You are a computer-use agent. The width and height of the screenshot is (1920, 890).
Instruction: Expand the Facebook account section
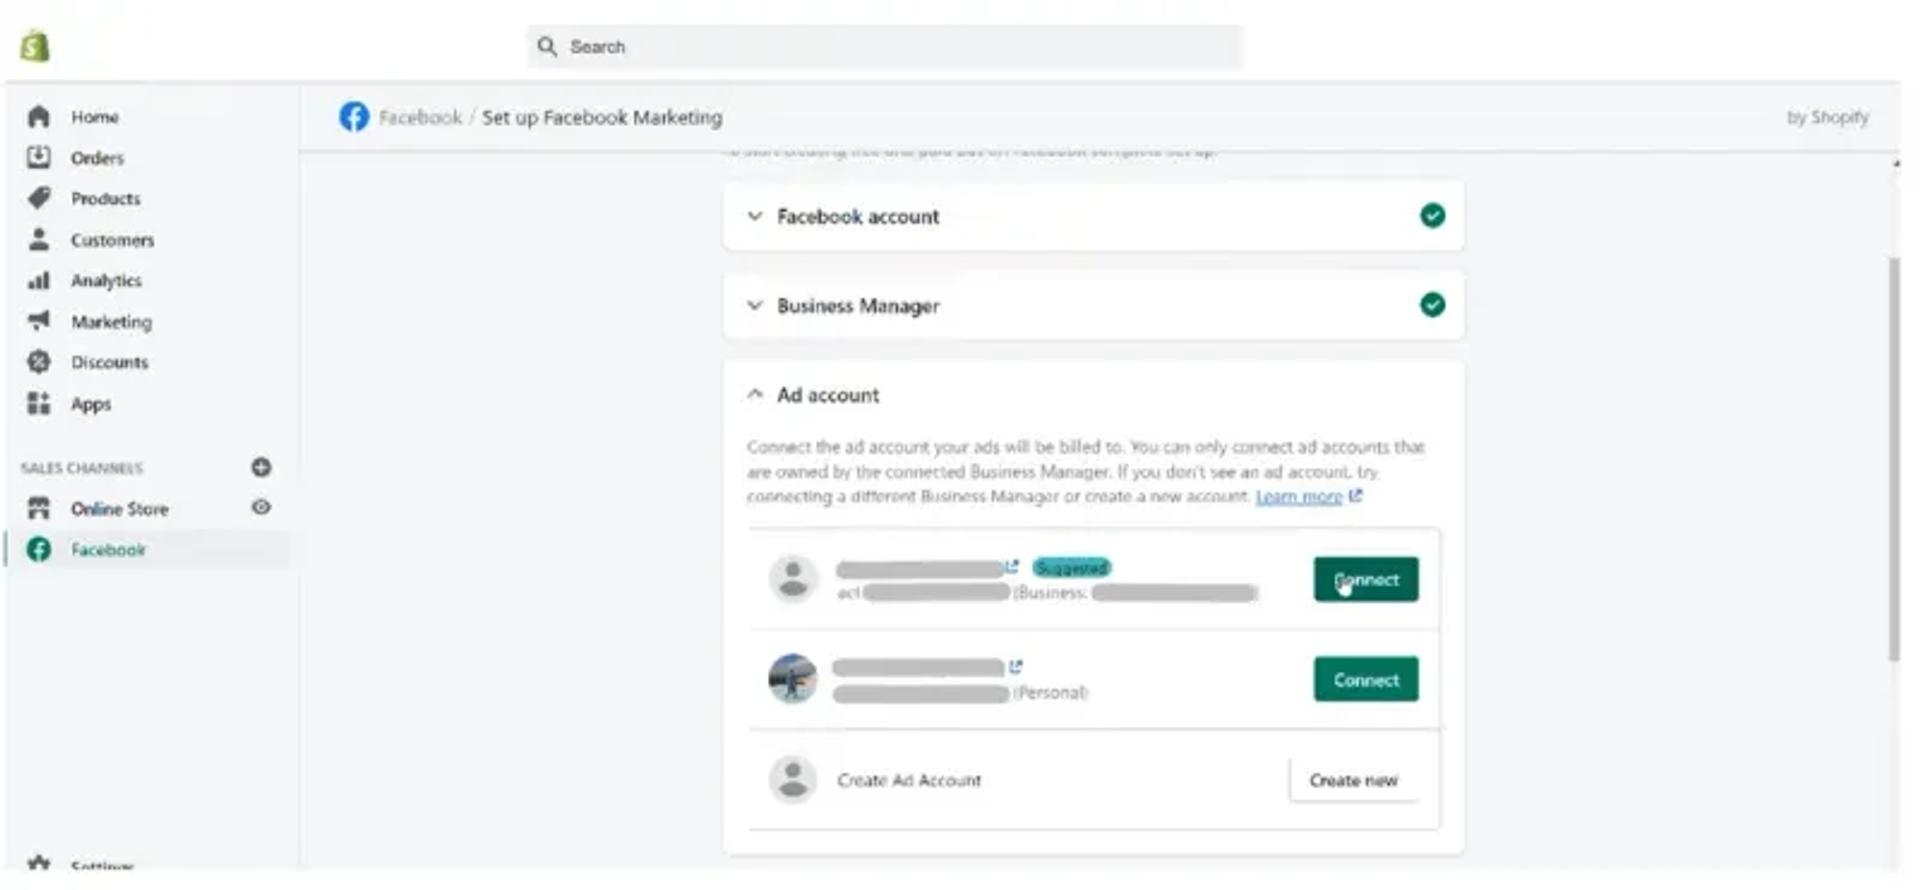click(755, 216)
